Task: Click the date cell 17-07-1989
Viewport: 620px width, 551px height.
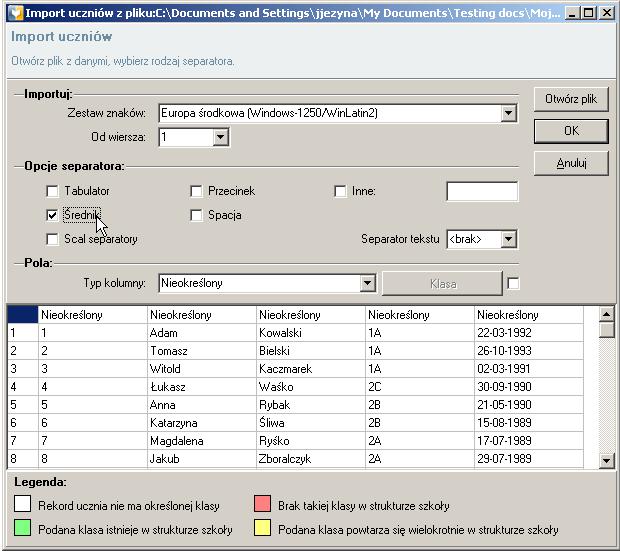Action: click(529, 441)
